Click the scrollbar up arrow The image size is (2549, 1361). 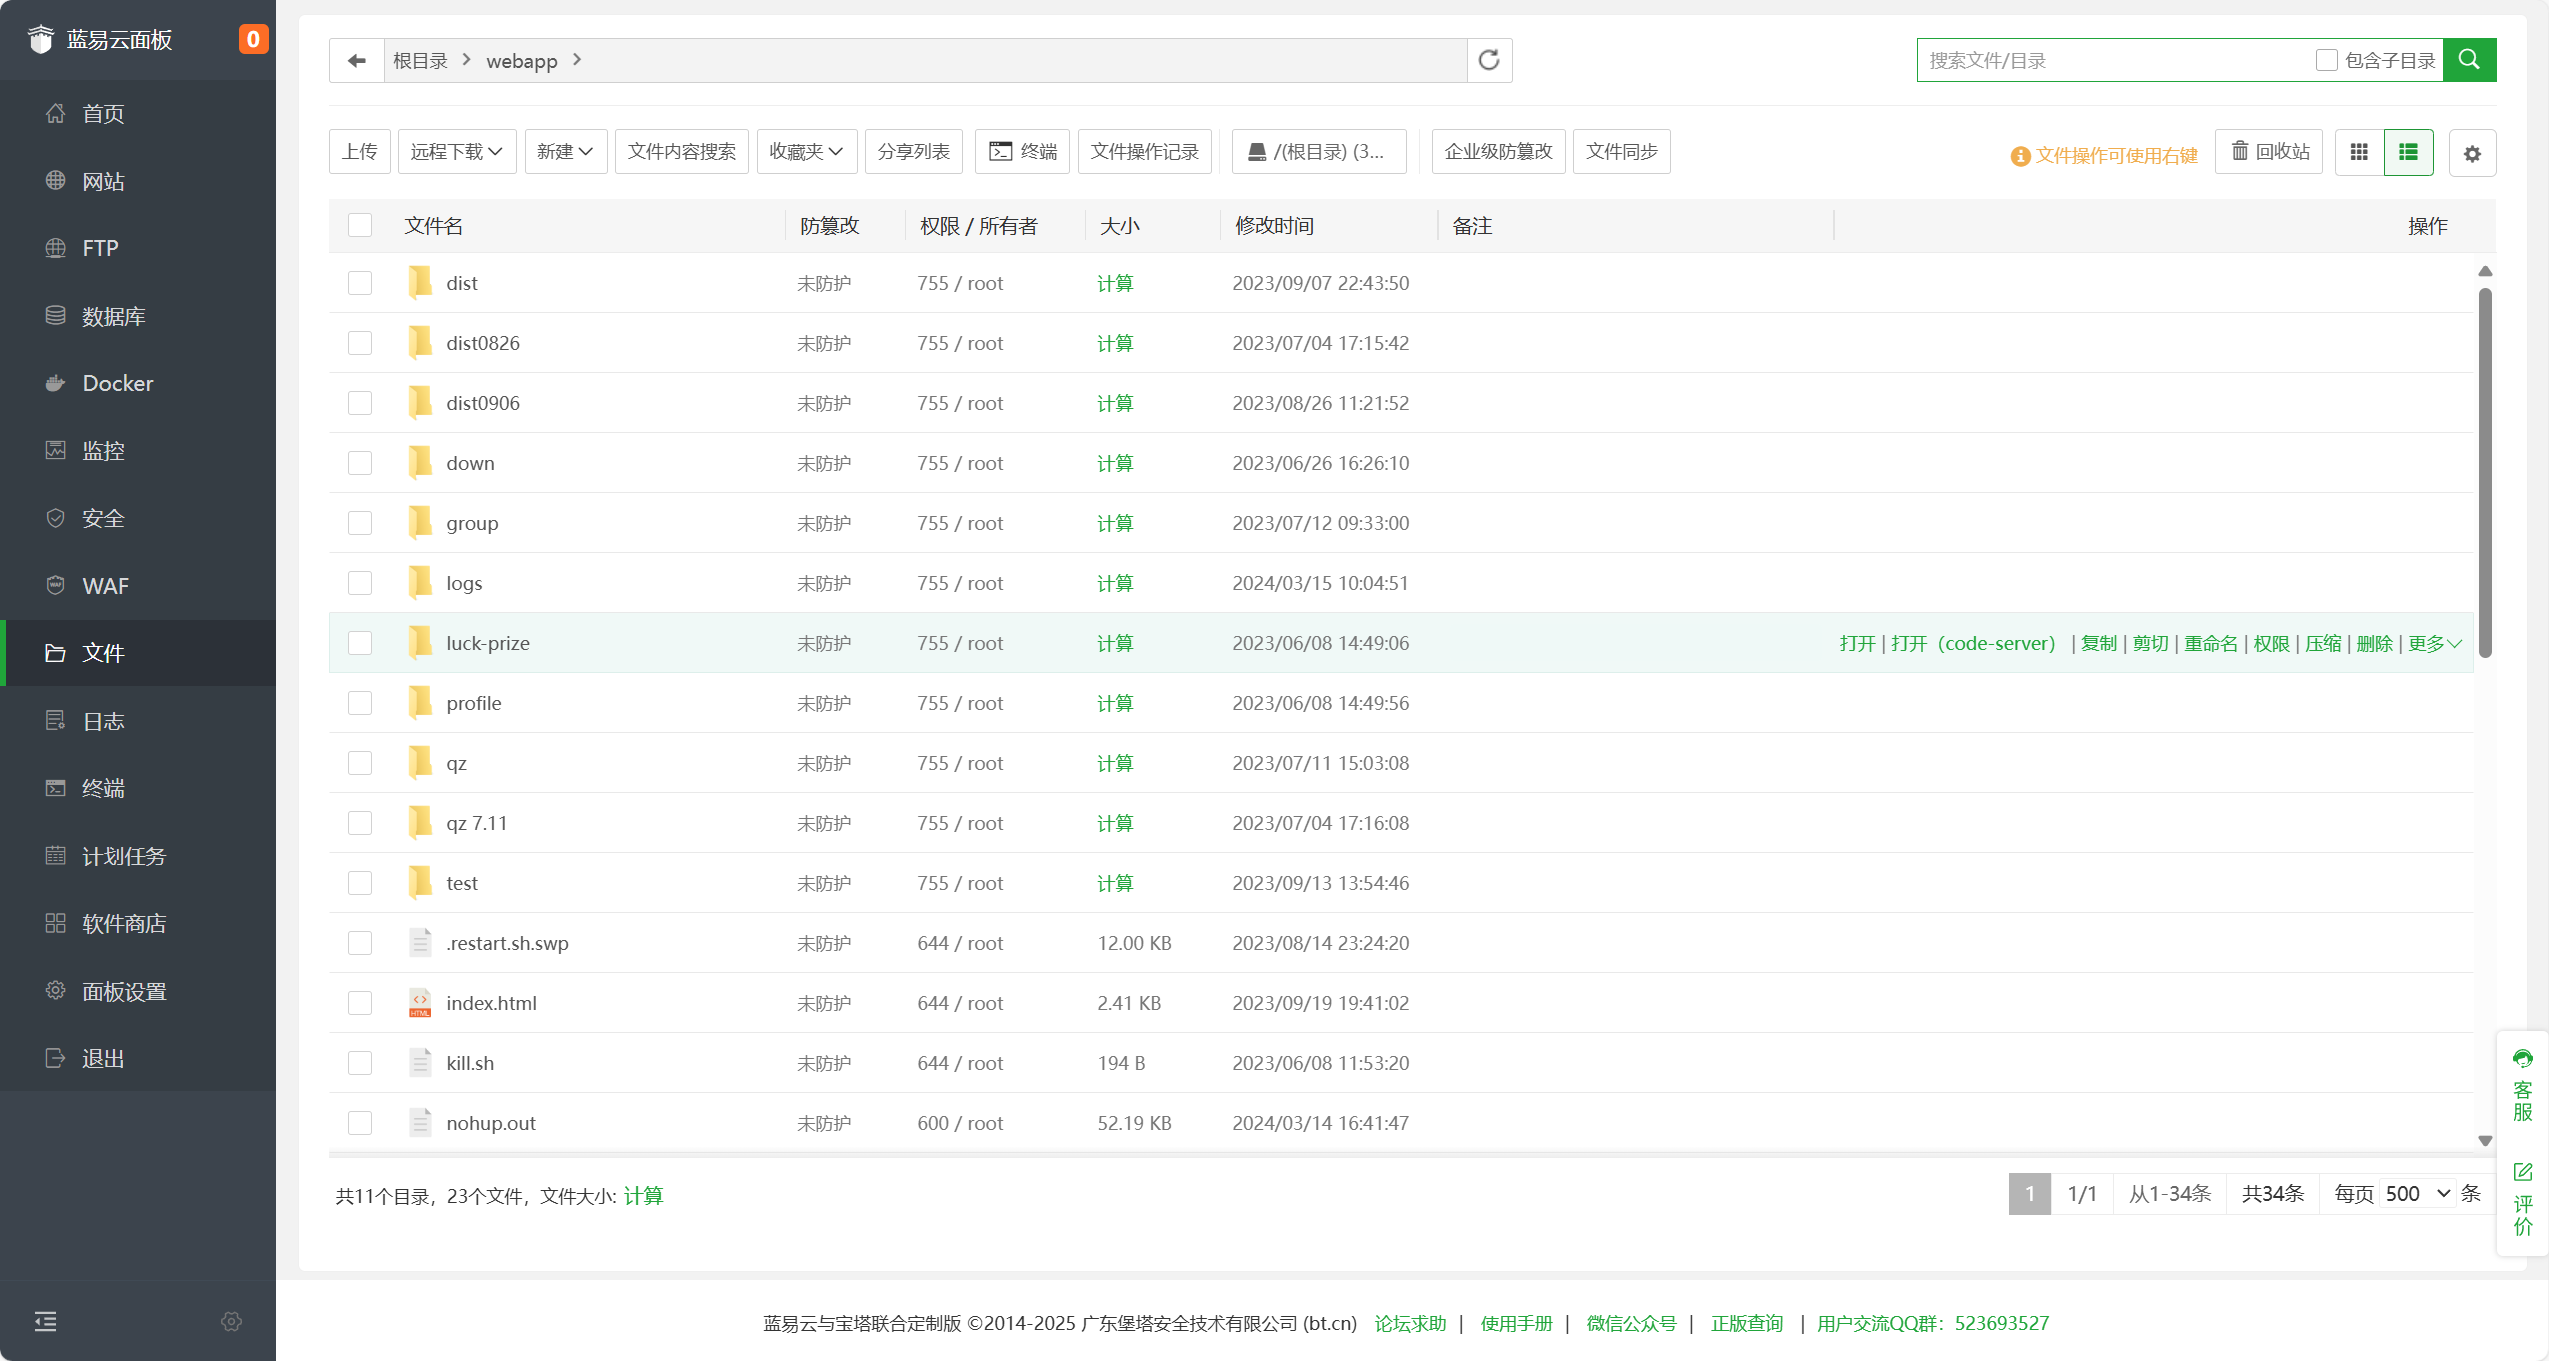pos(2485,271)
